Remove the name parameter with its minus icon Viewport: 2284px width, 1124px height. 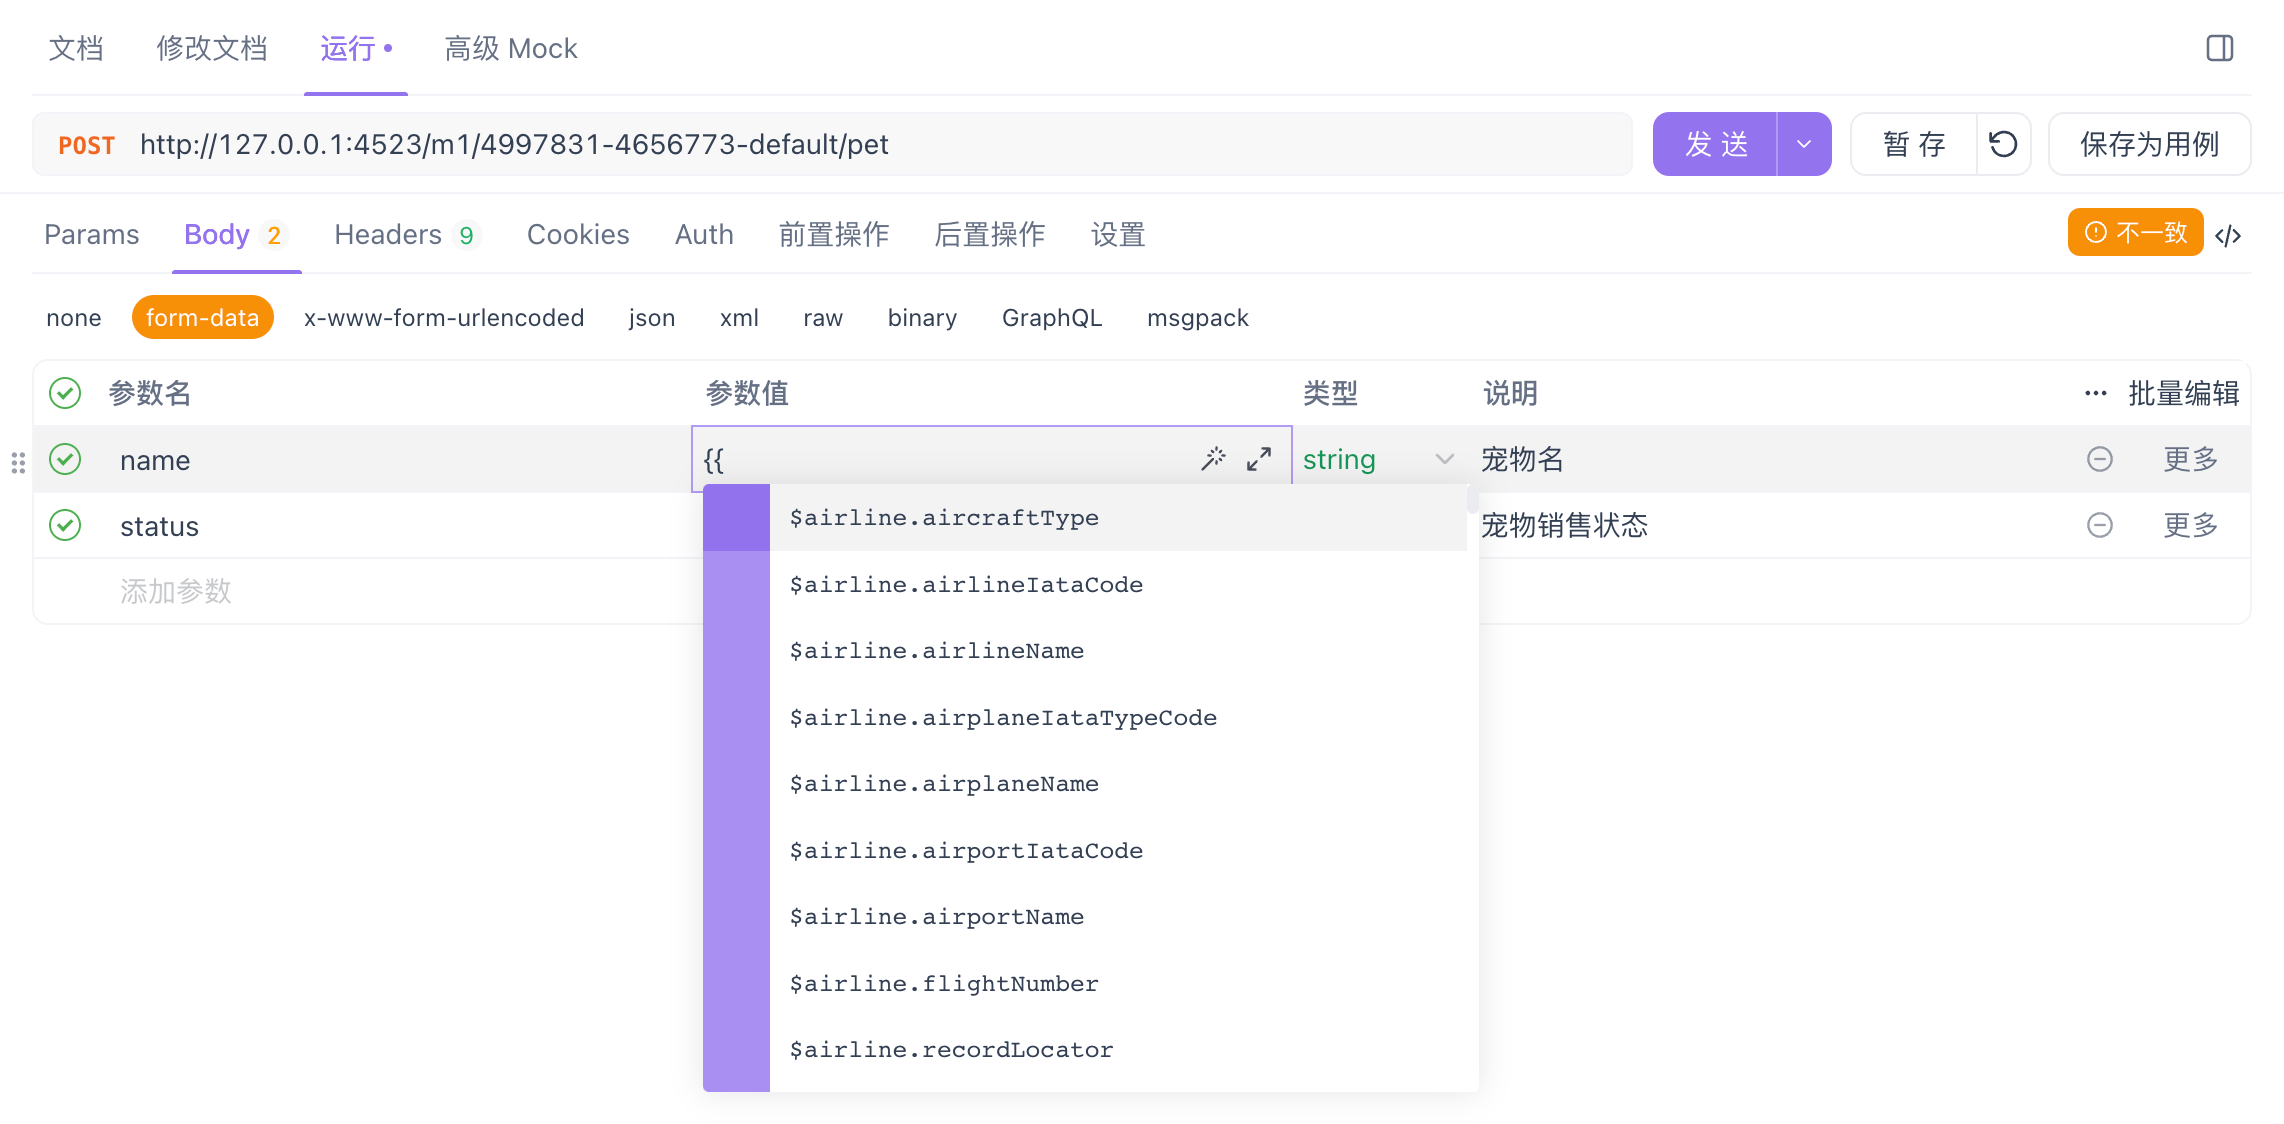click(2099, 459)
